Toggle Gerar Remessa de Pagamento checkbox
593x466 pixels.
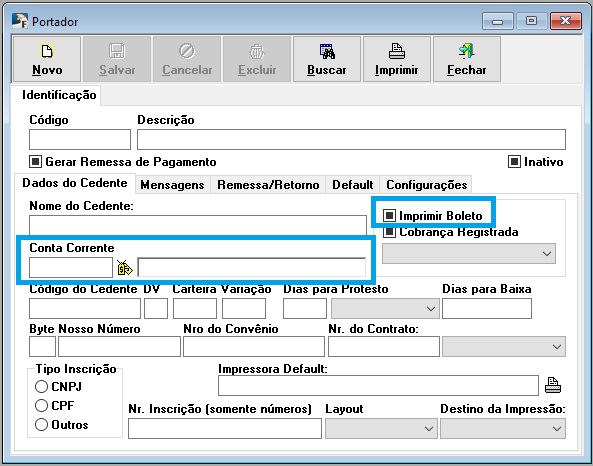pyautogui.click(x=35, y=162)
